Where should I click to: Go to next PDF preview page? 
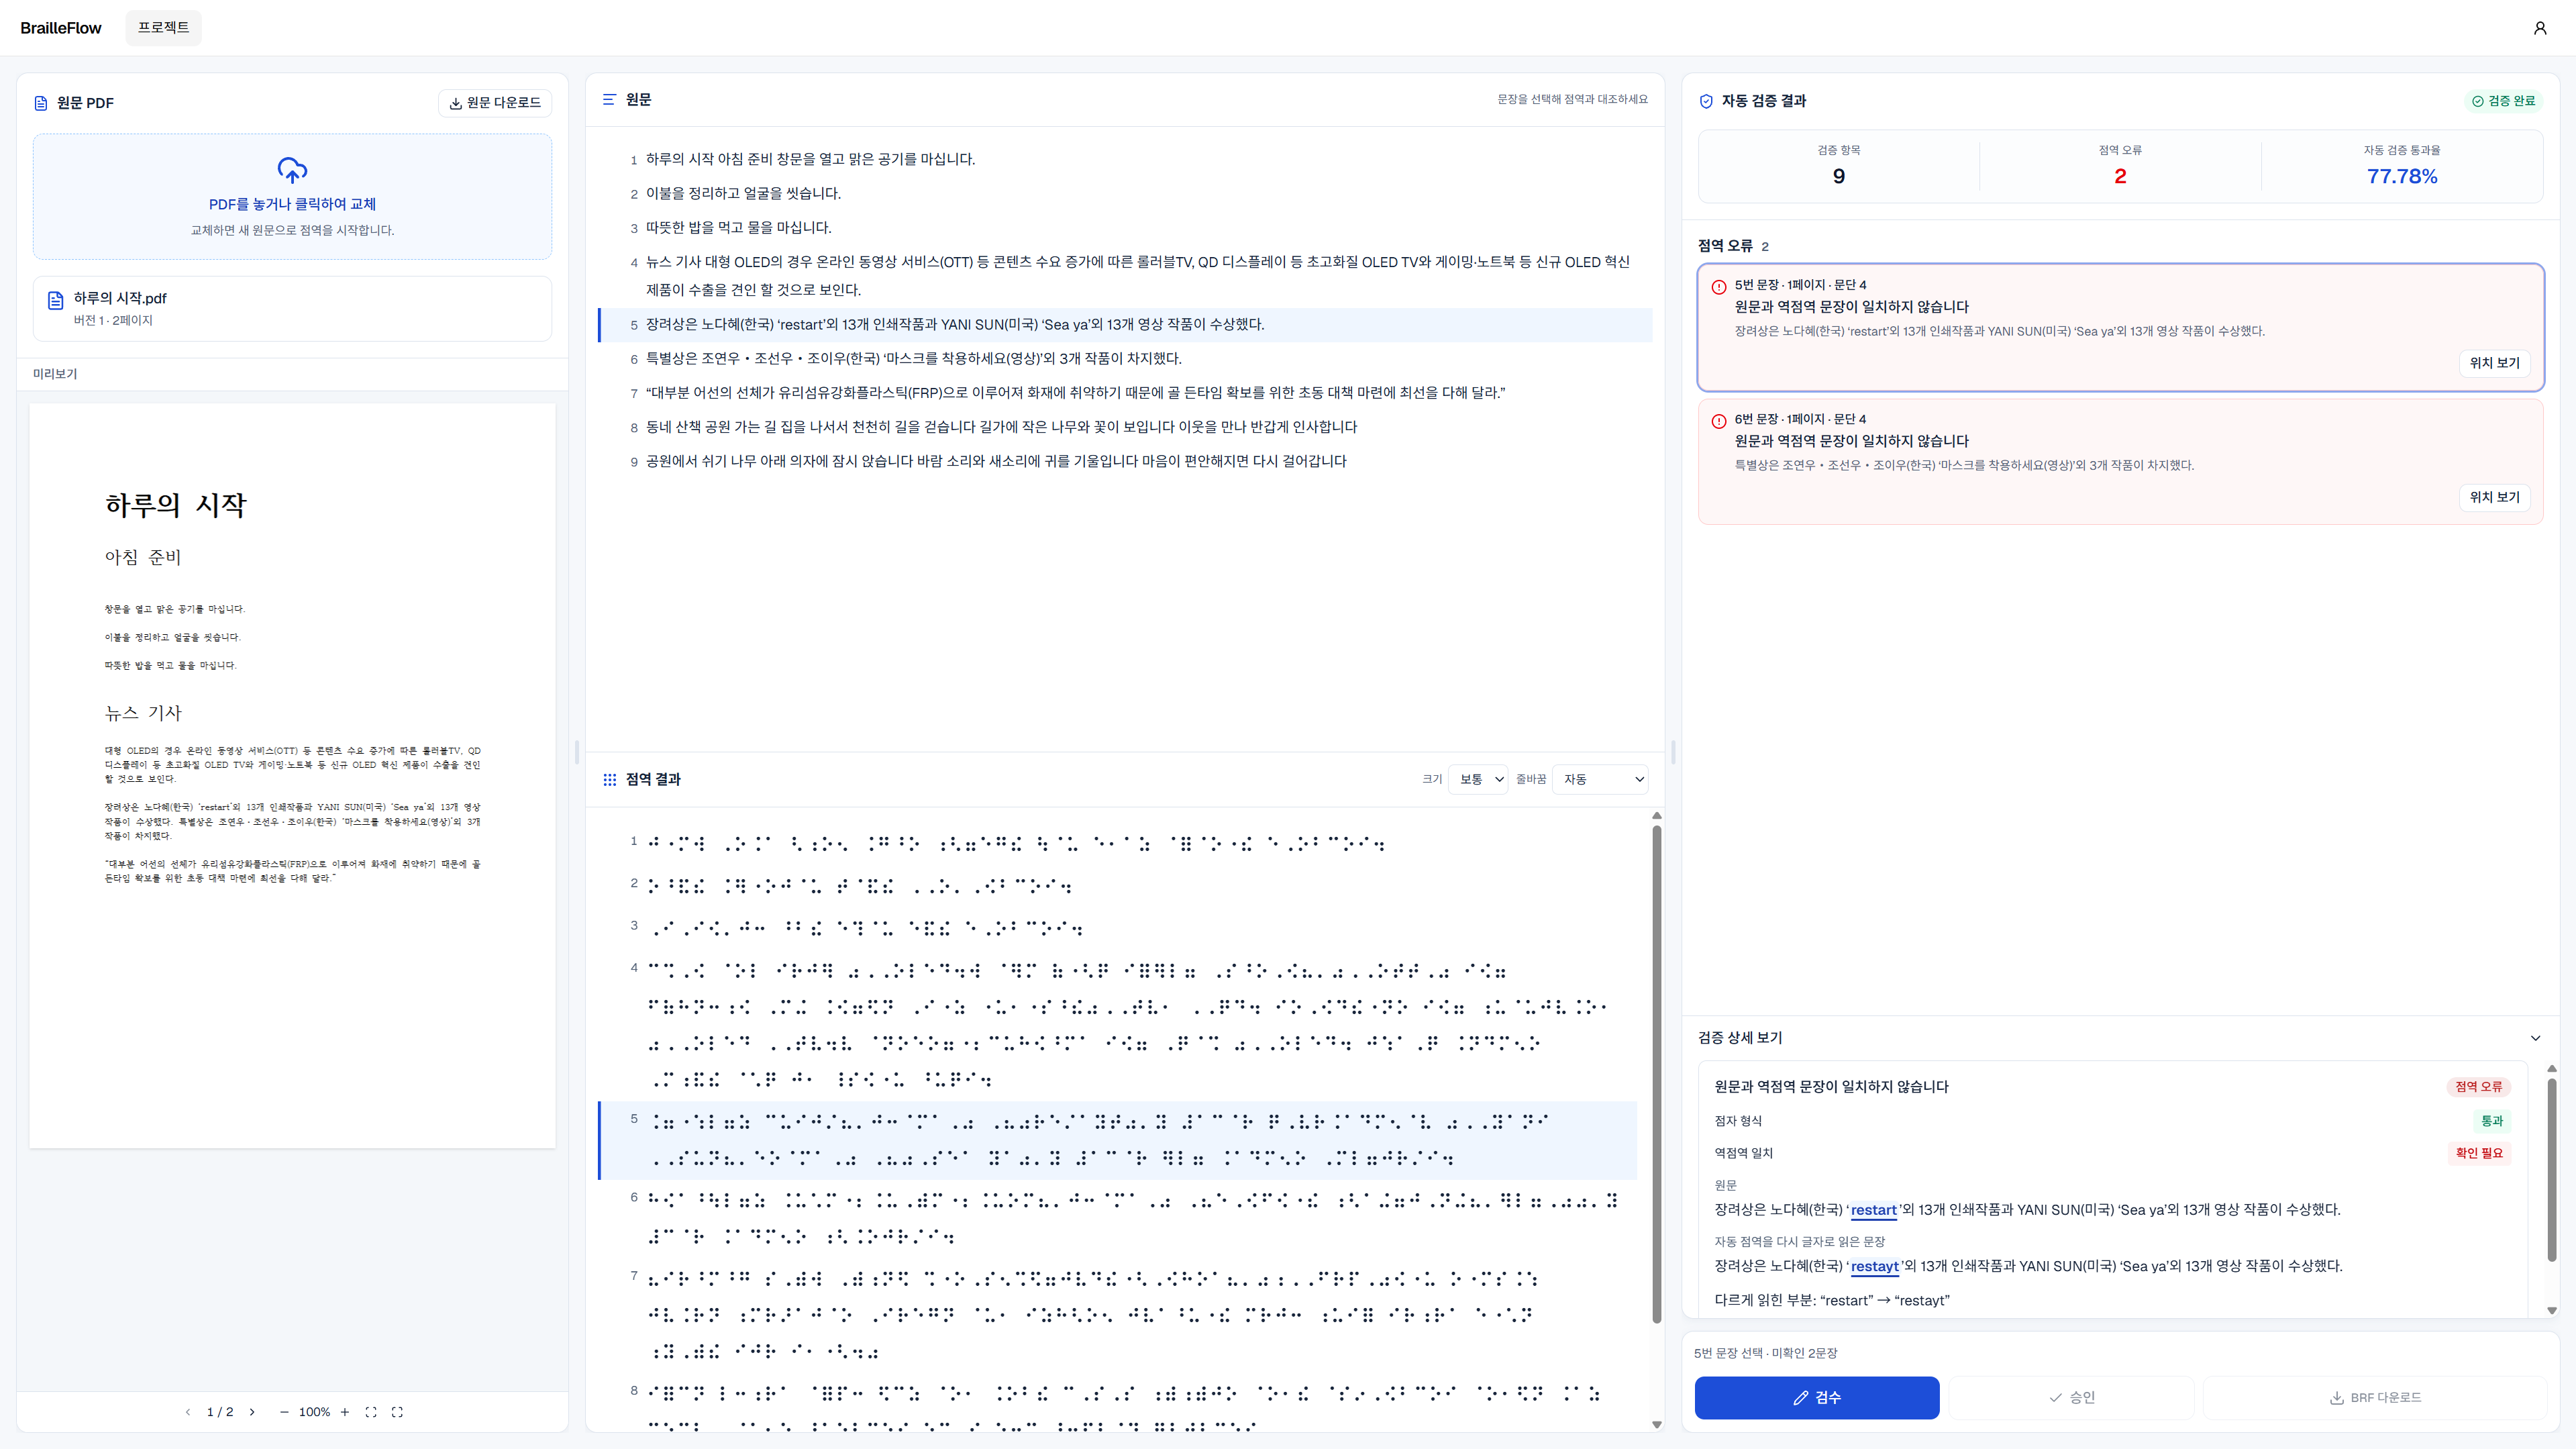pyautogui.click(x=252, y=1412)
